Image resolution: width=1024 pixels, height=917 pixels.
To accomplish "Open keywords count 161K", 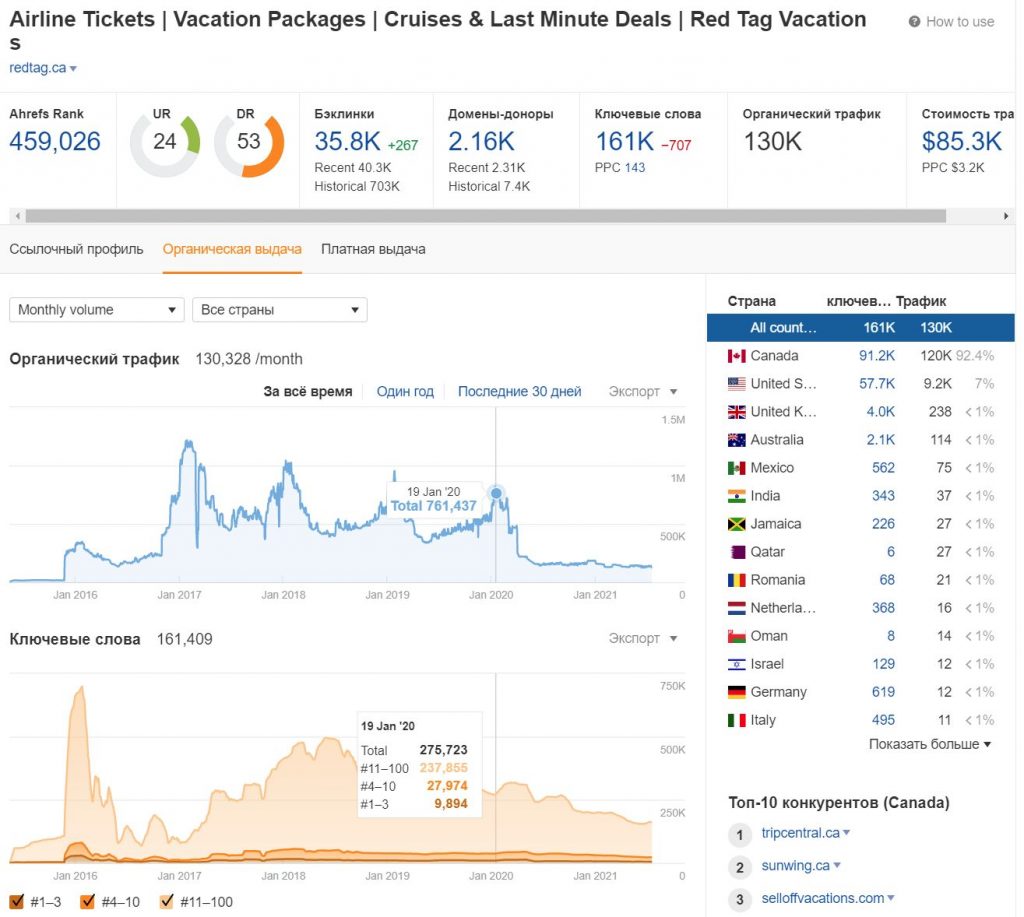I will pyautogui.click(x=624, y=142).
